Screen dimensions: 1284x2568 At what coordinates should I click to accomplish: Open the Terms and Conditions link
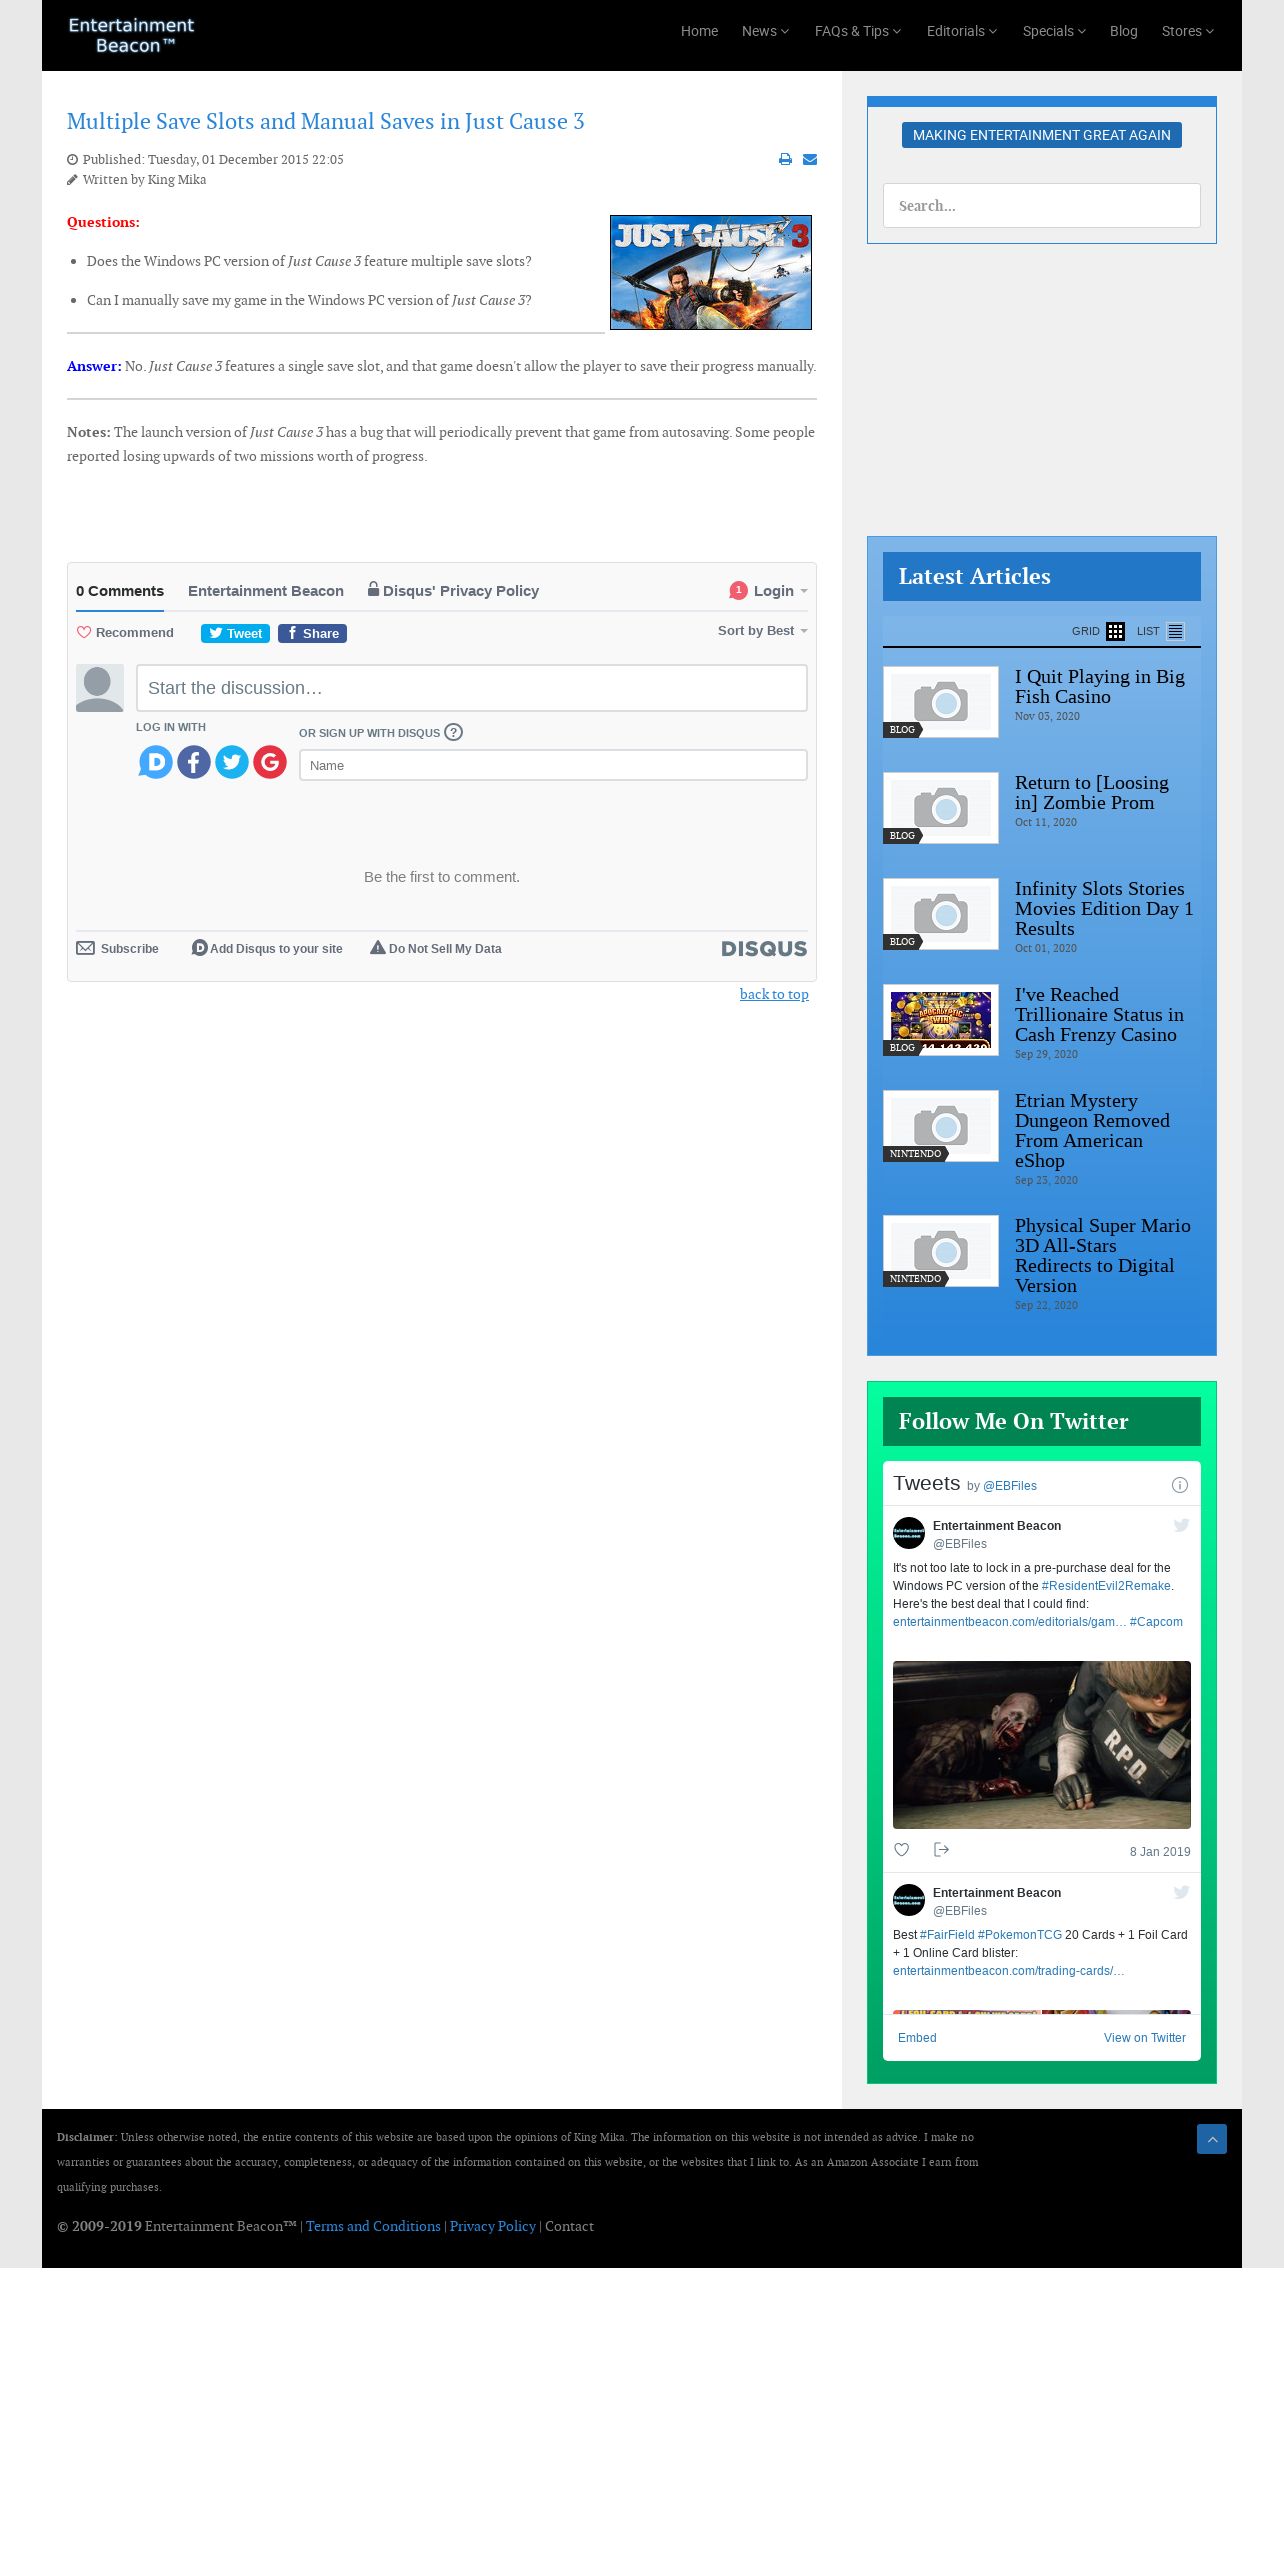click(x=373, y=2226)
